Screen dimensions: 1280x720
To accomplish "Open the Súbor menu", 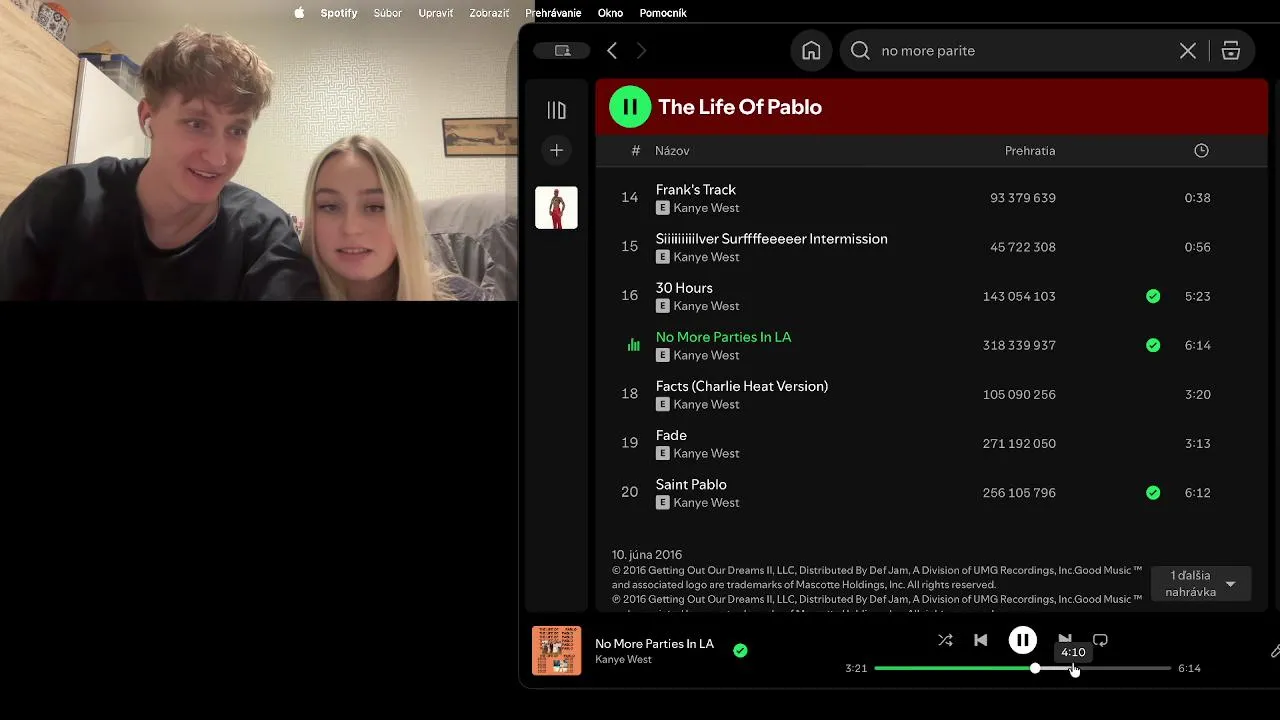I will point(388,13).
